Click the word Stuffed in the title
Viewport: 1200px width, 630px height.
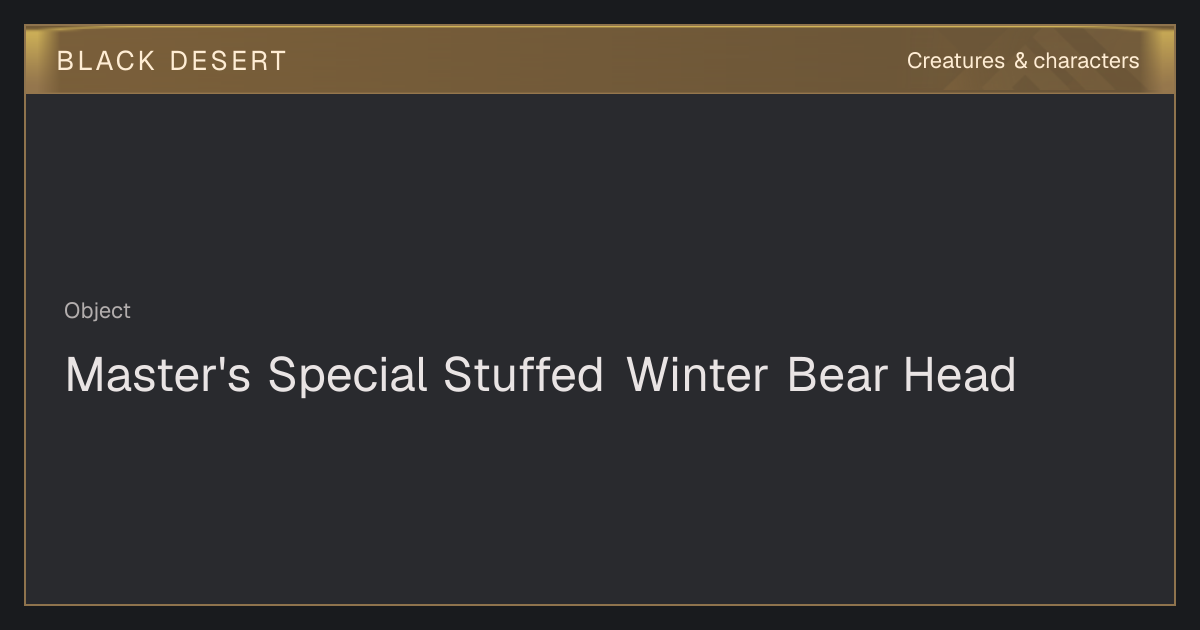tap(523, 375)
